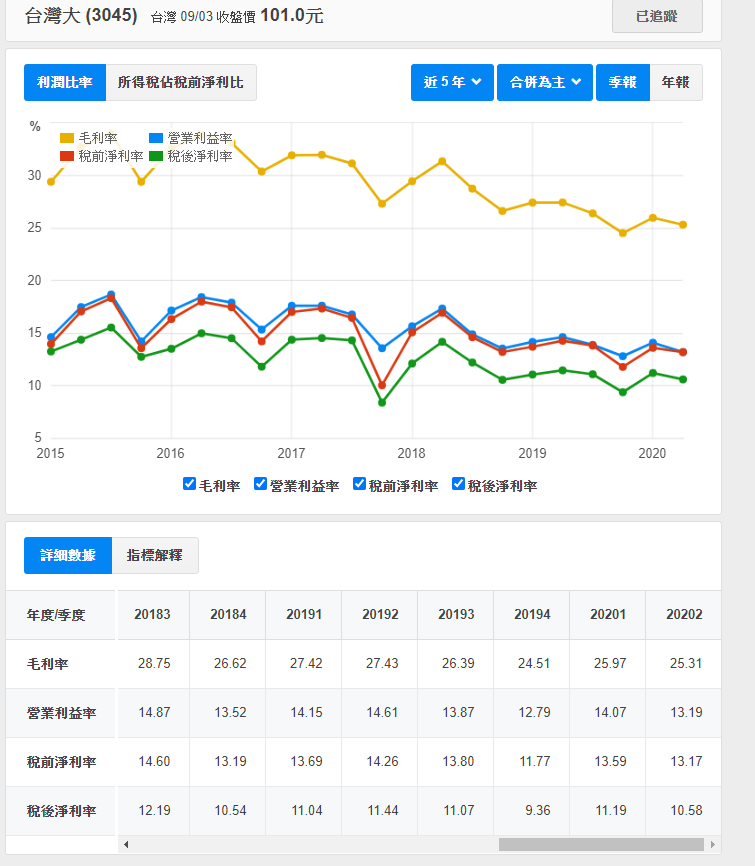Click the 20193 column header
This screenshot has height=866, width=755.
click(x=456, y=615)
